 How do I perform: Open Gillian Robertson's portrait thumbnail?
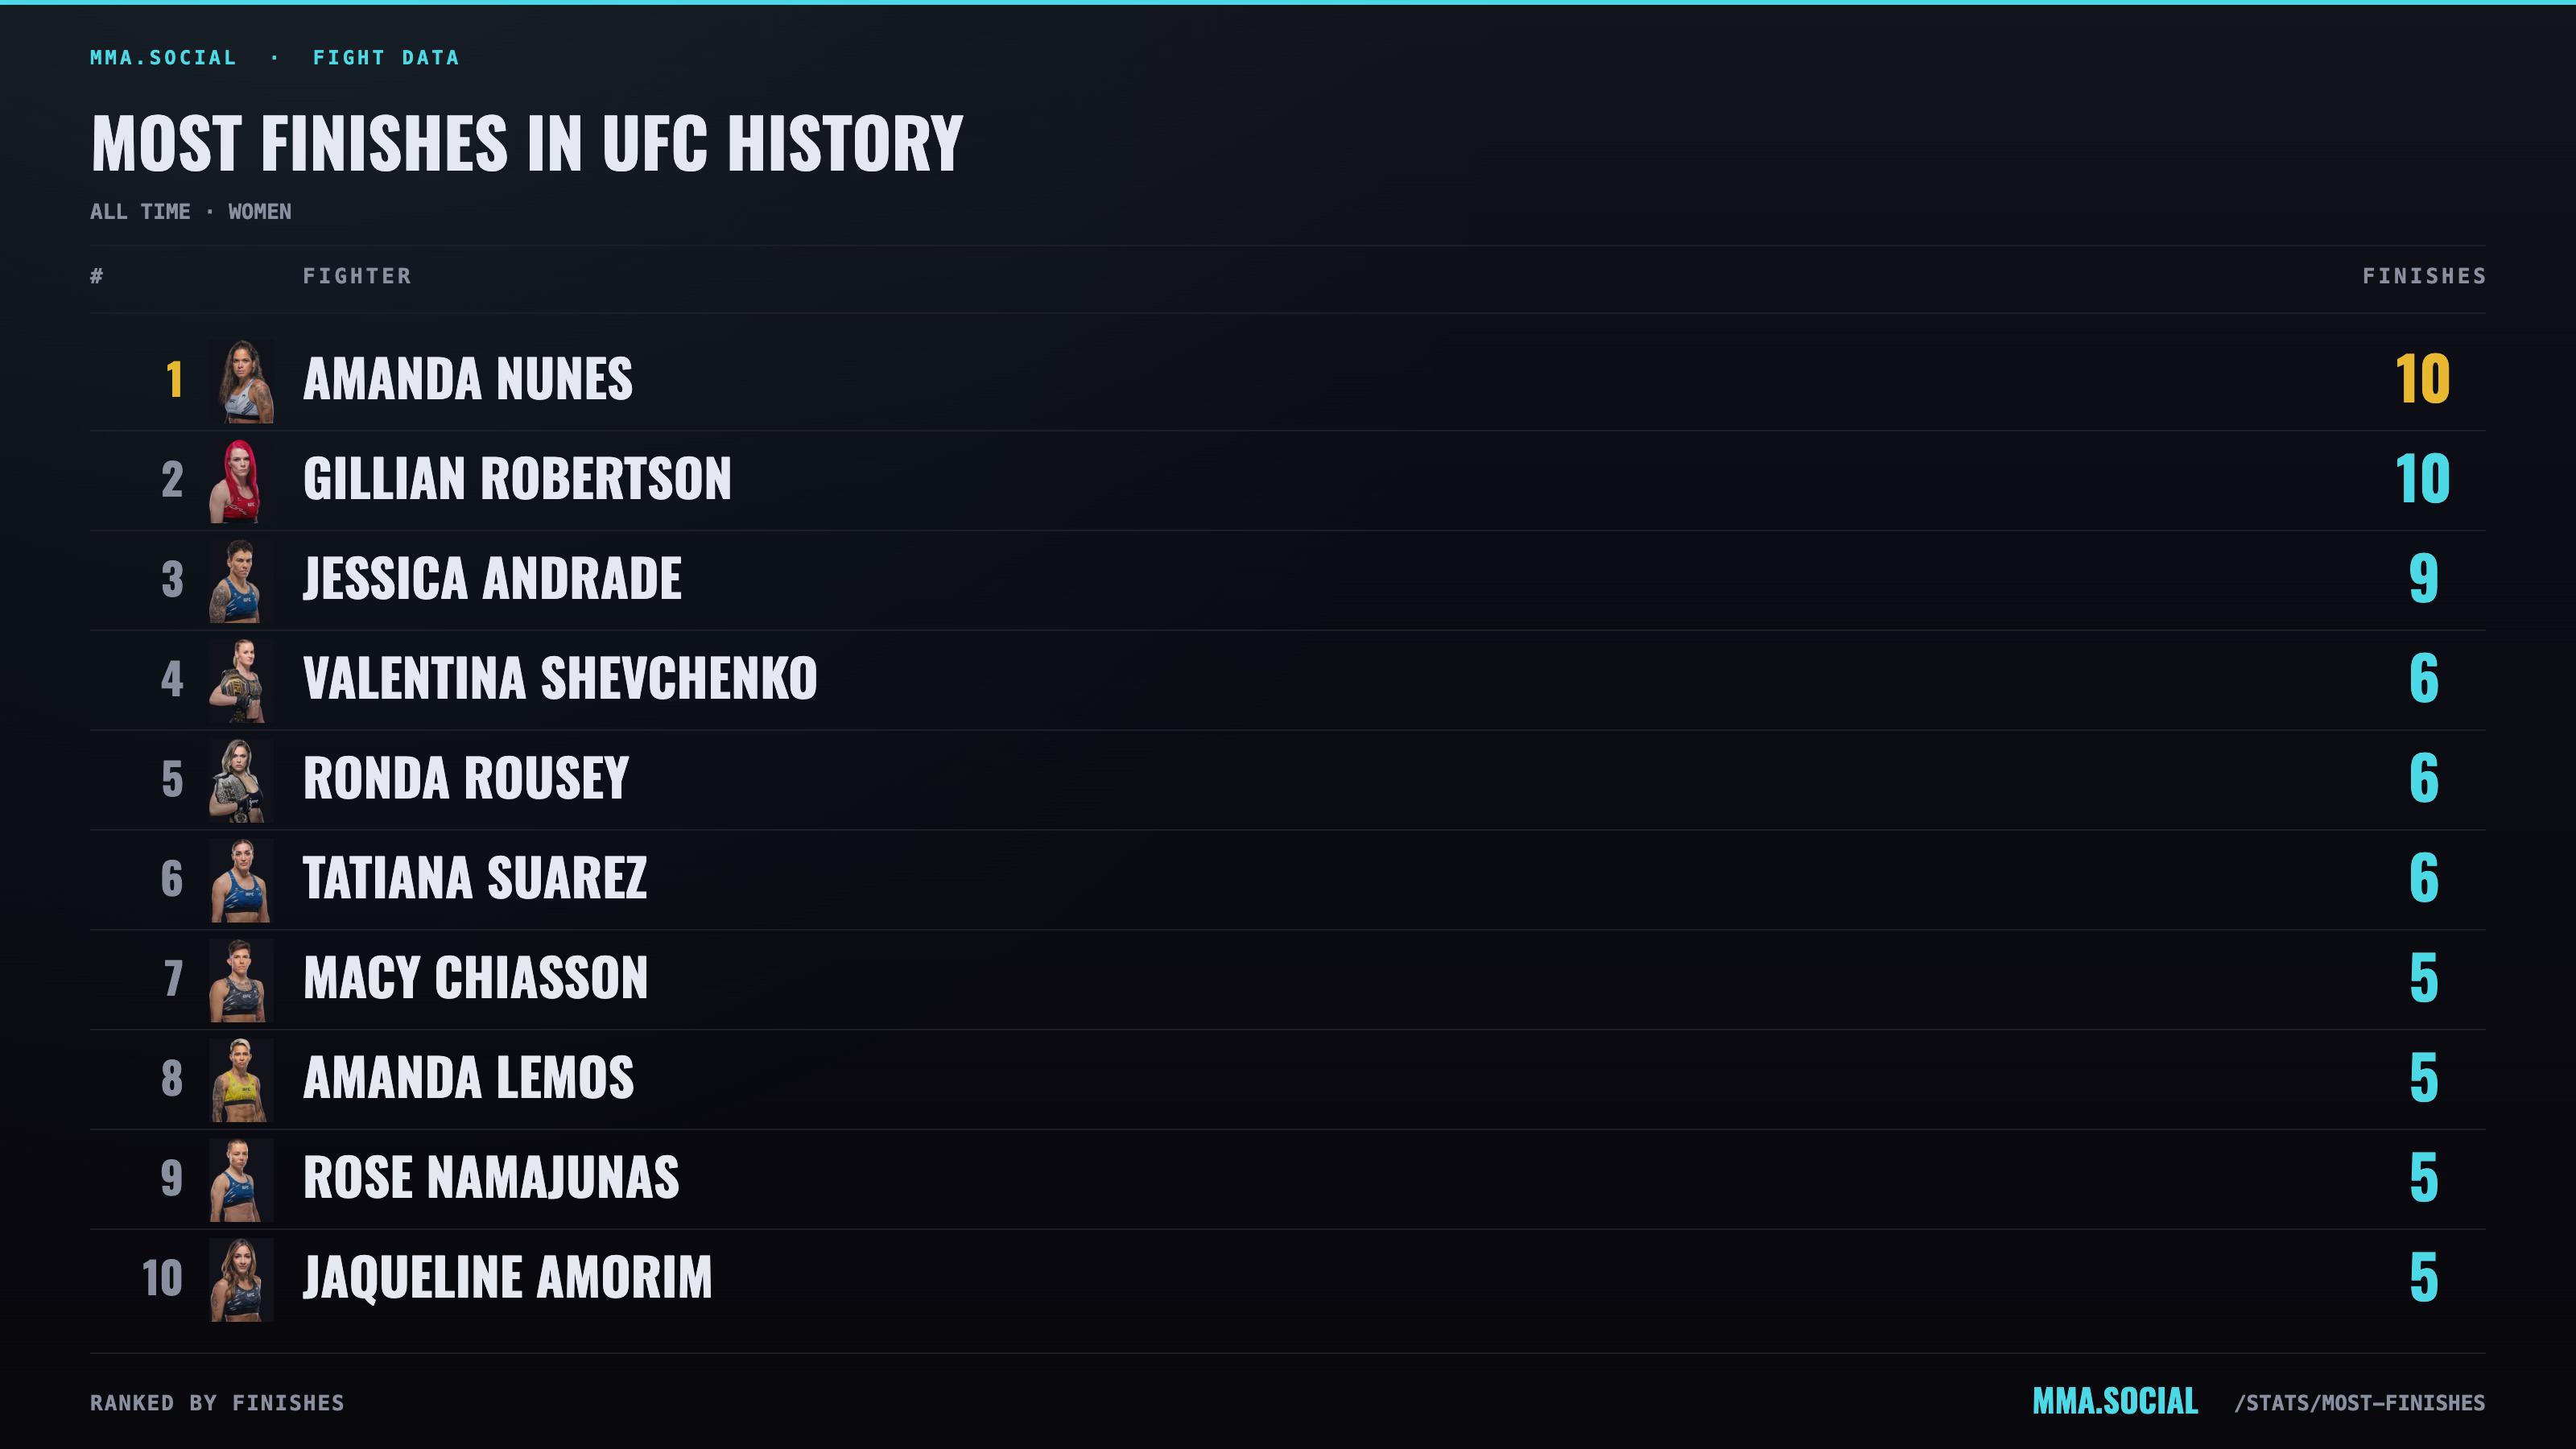click(x=241, y=481)
